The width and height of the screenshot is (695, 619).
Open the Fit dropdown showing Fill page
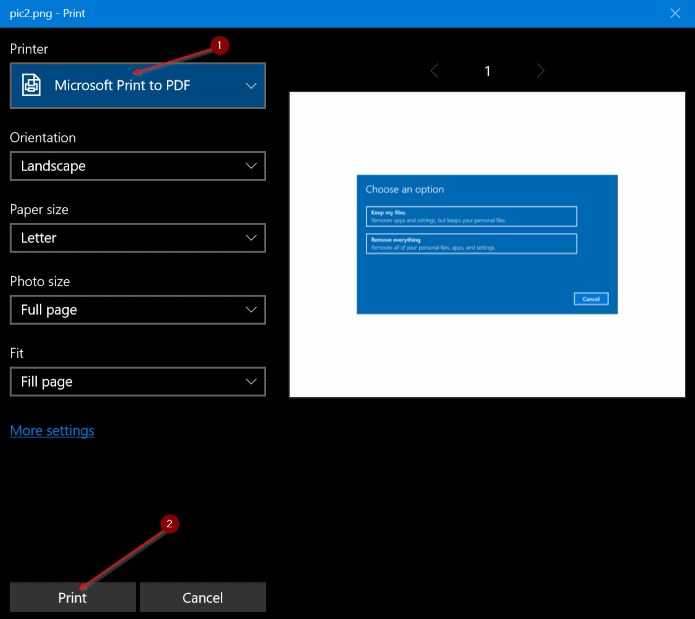(x=138, y=382)
